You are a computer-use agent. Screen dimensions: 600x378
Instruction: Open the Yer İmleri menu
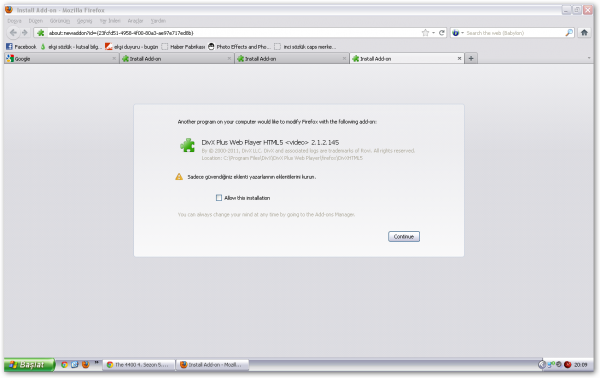[110, 21]
